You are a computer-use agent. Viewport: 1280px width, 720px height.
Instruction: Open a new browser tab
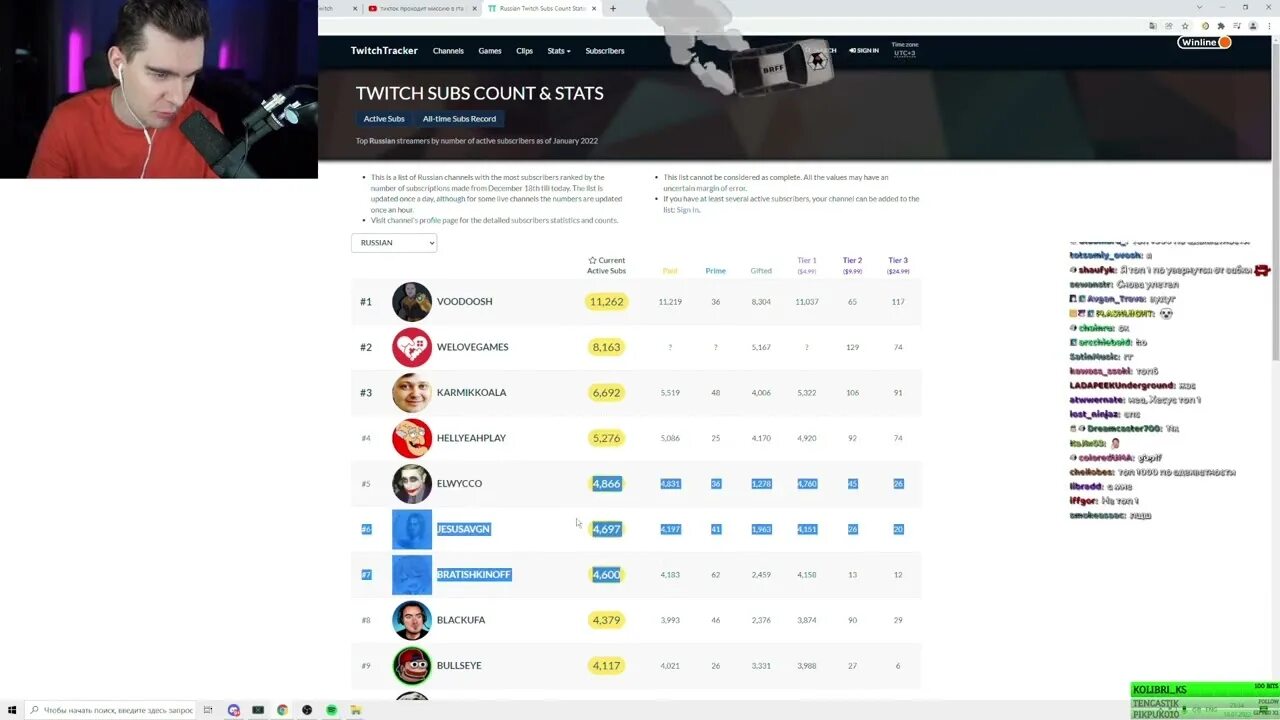pos(613,8)
